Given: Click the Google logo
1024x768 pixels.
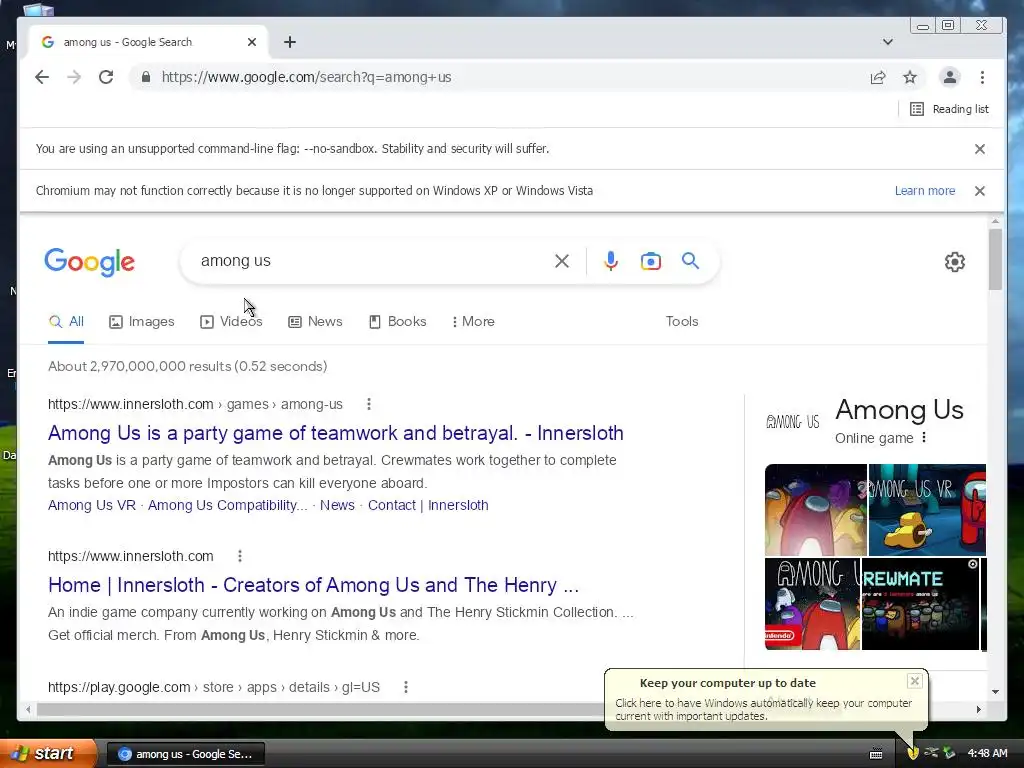Looking at the screenshot, I should [x=89, y=262].
